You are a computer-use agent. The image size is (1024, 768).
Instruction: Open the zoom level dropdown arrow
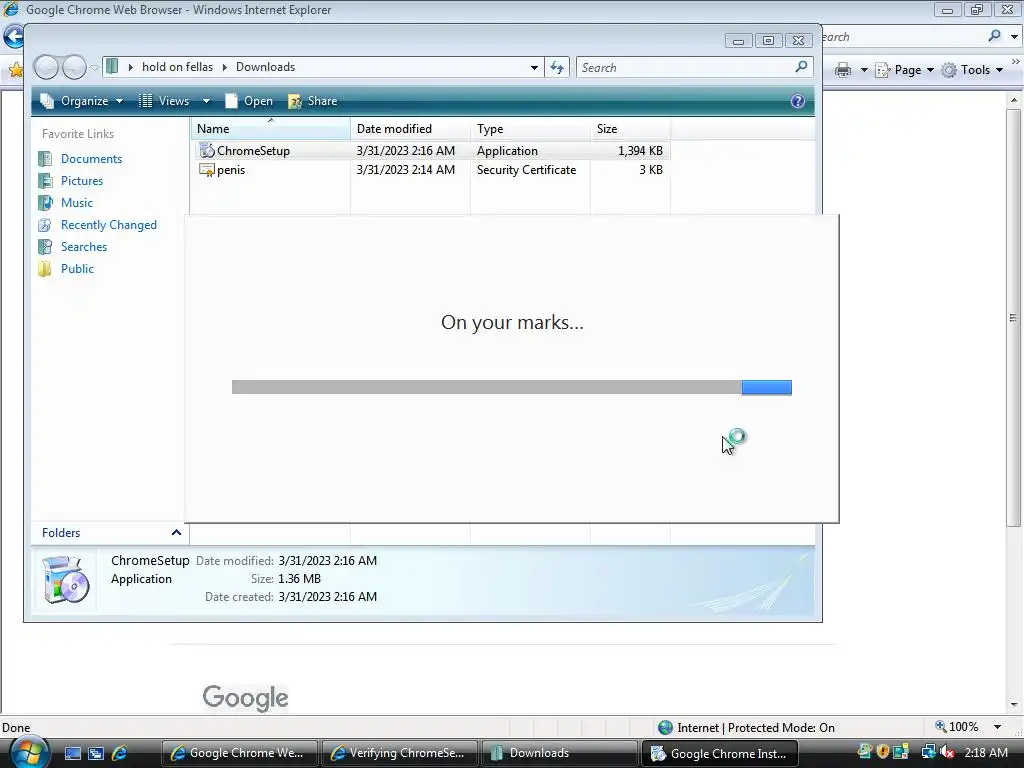coord(997,727)
